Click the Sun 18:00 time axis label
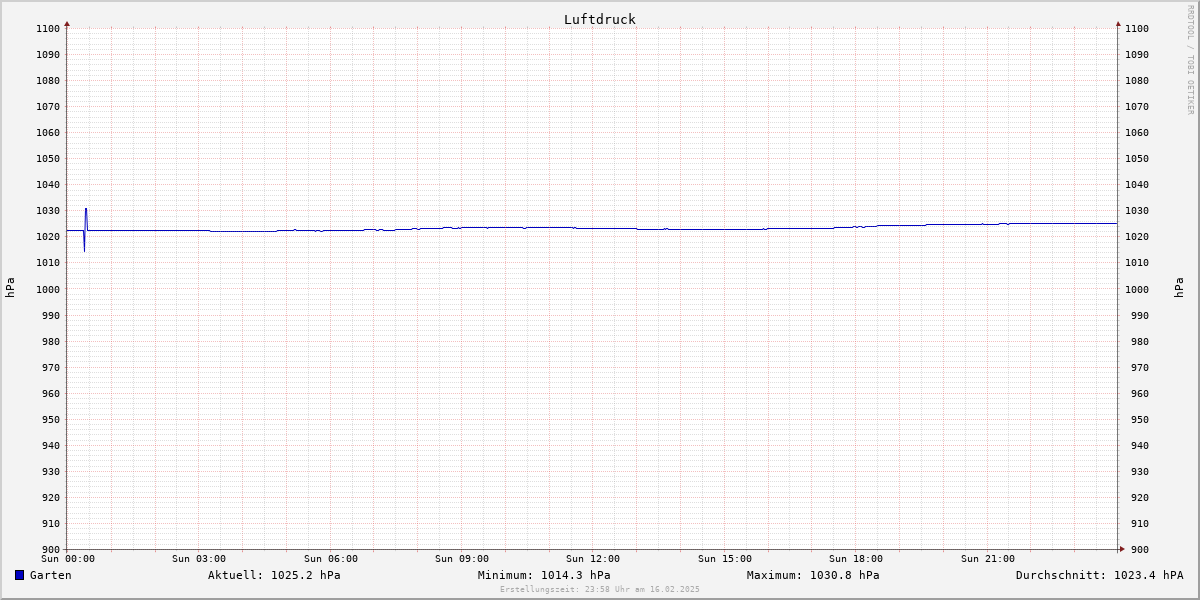The height and width of the screenshot is (600, 1200). 856,559
